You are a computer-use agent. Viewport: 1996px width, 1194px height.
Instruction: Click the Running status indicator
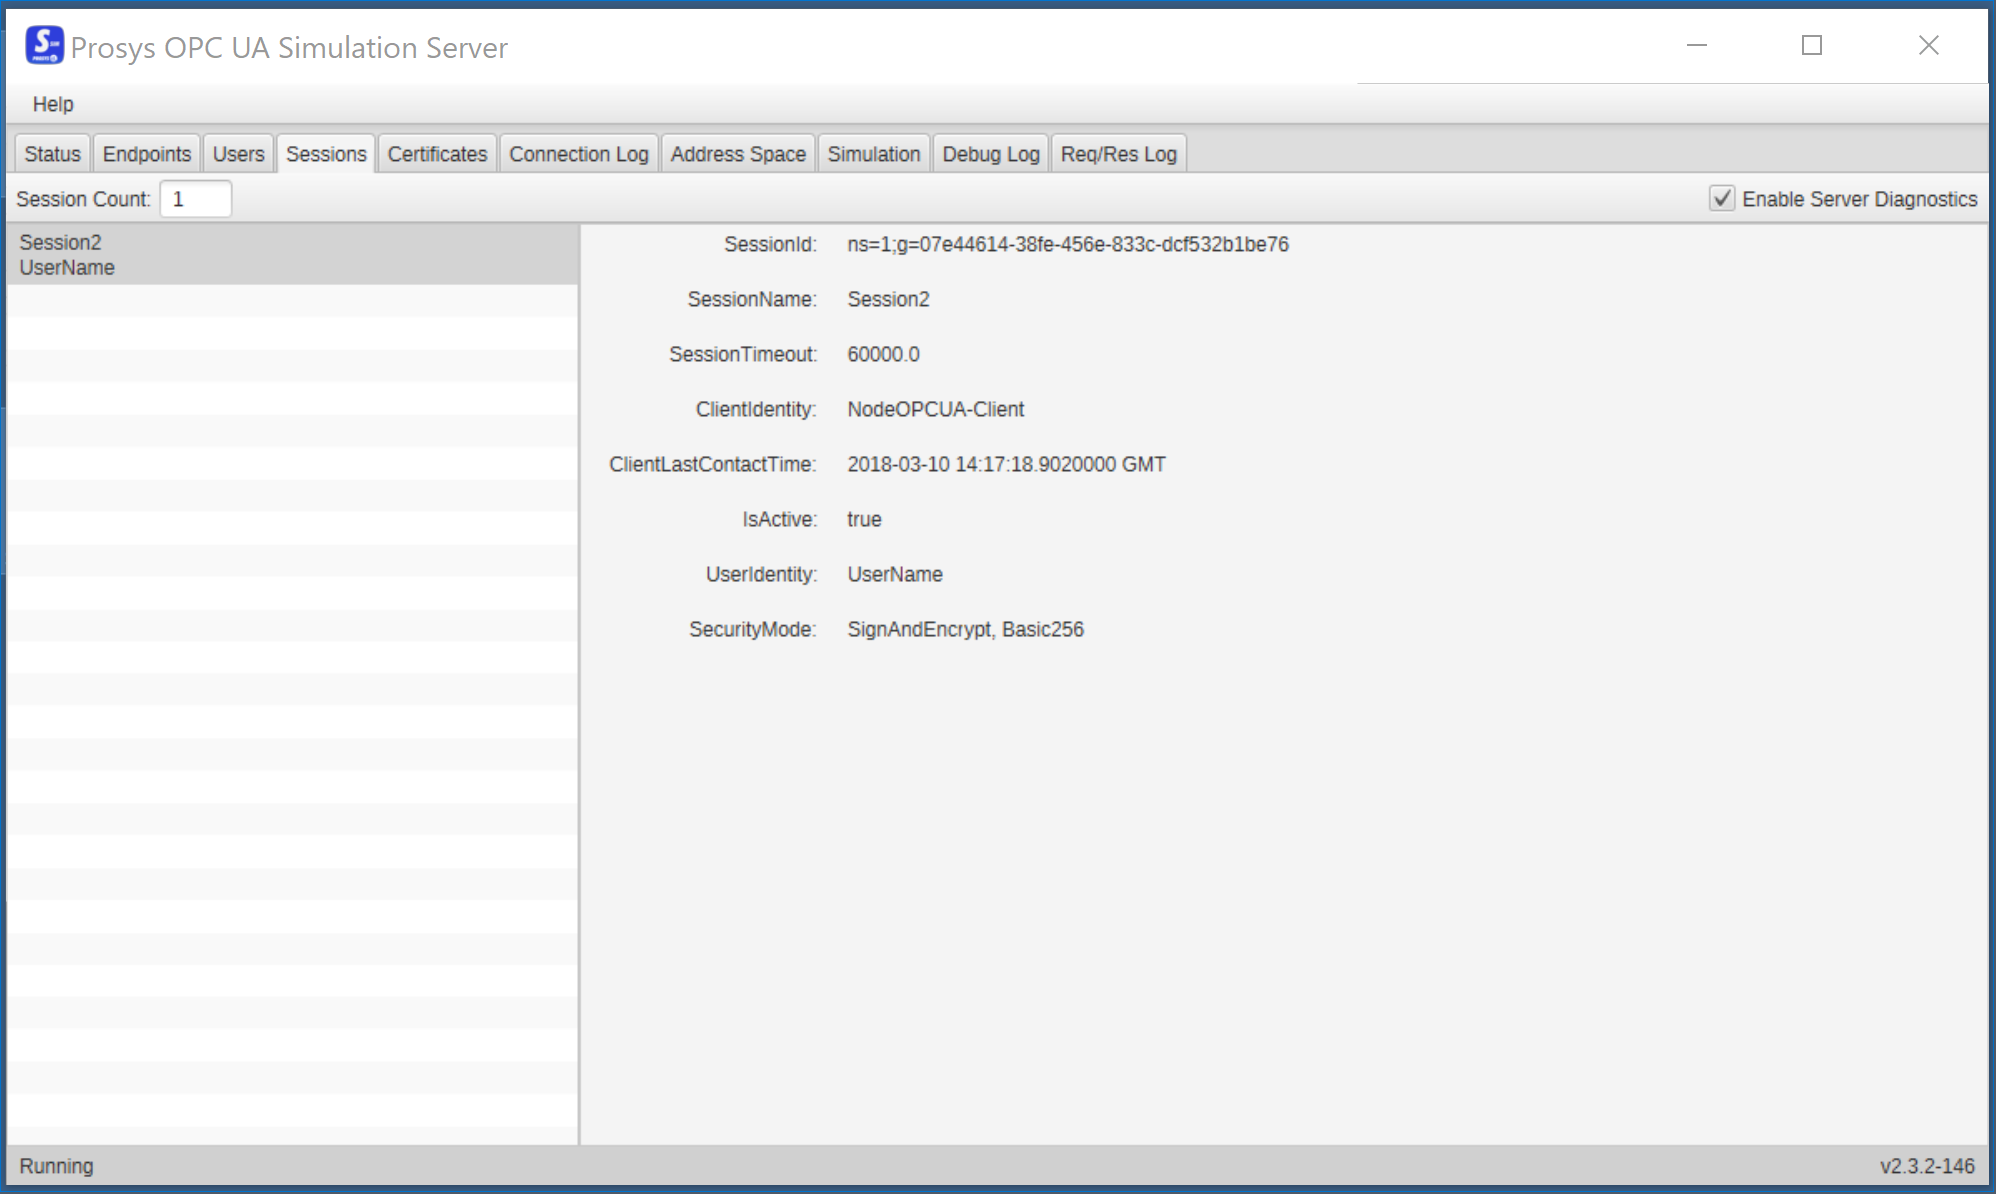[x=57, y=1165]
